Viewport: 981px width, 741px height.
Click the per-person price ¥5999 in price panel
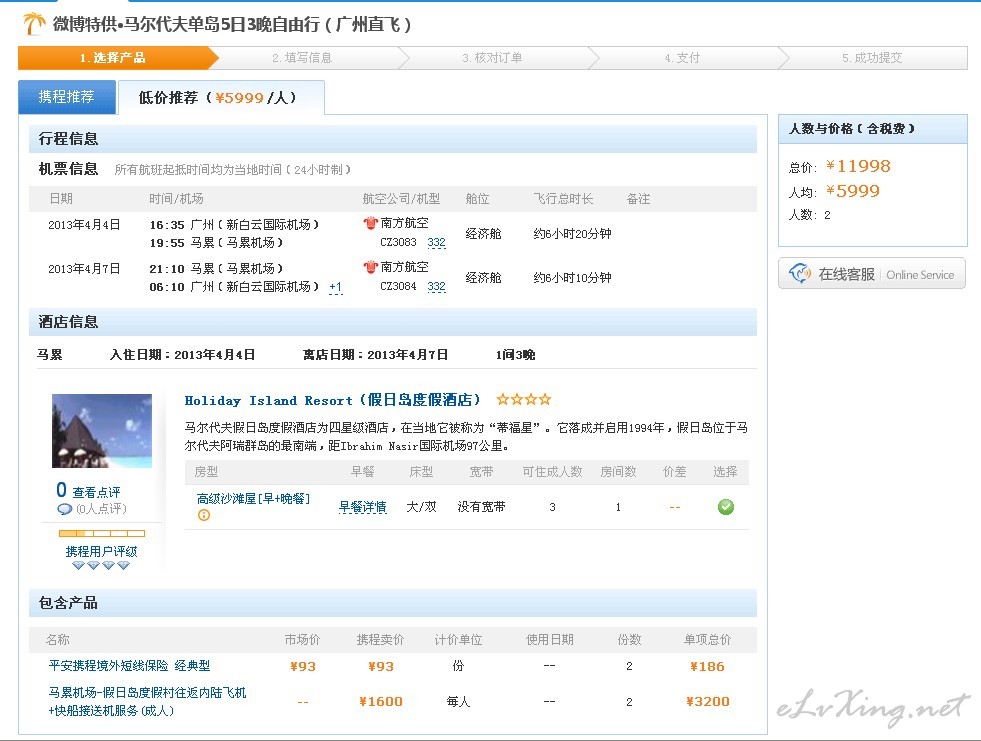coord(852,191)
